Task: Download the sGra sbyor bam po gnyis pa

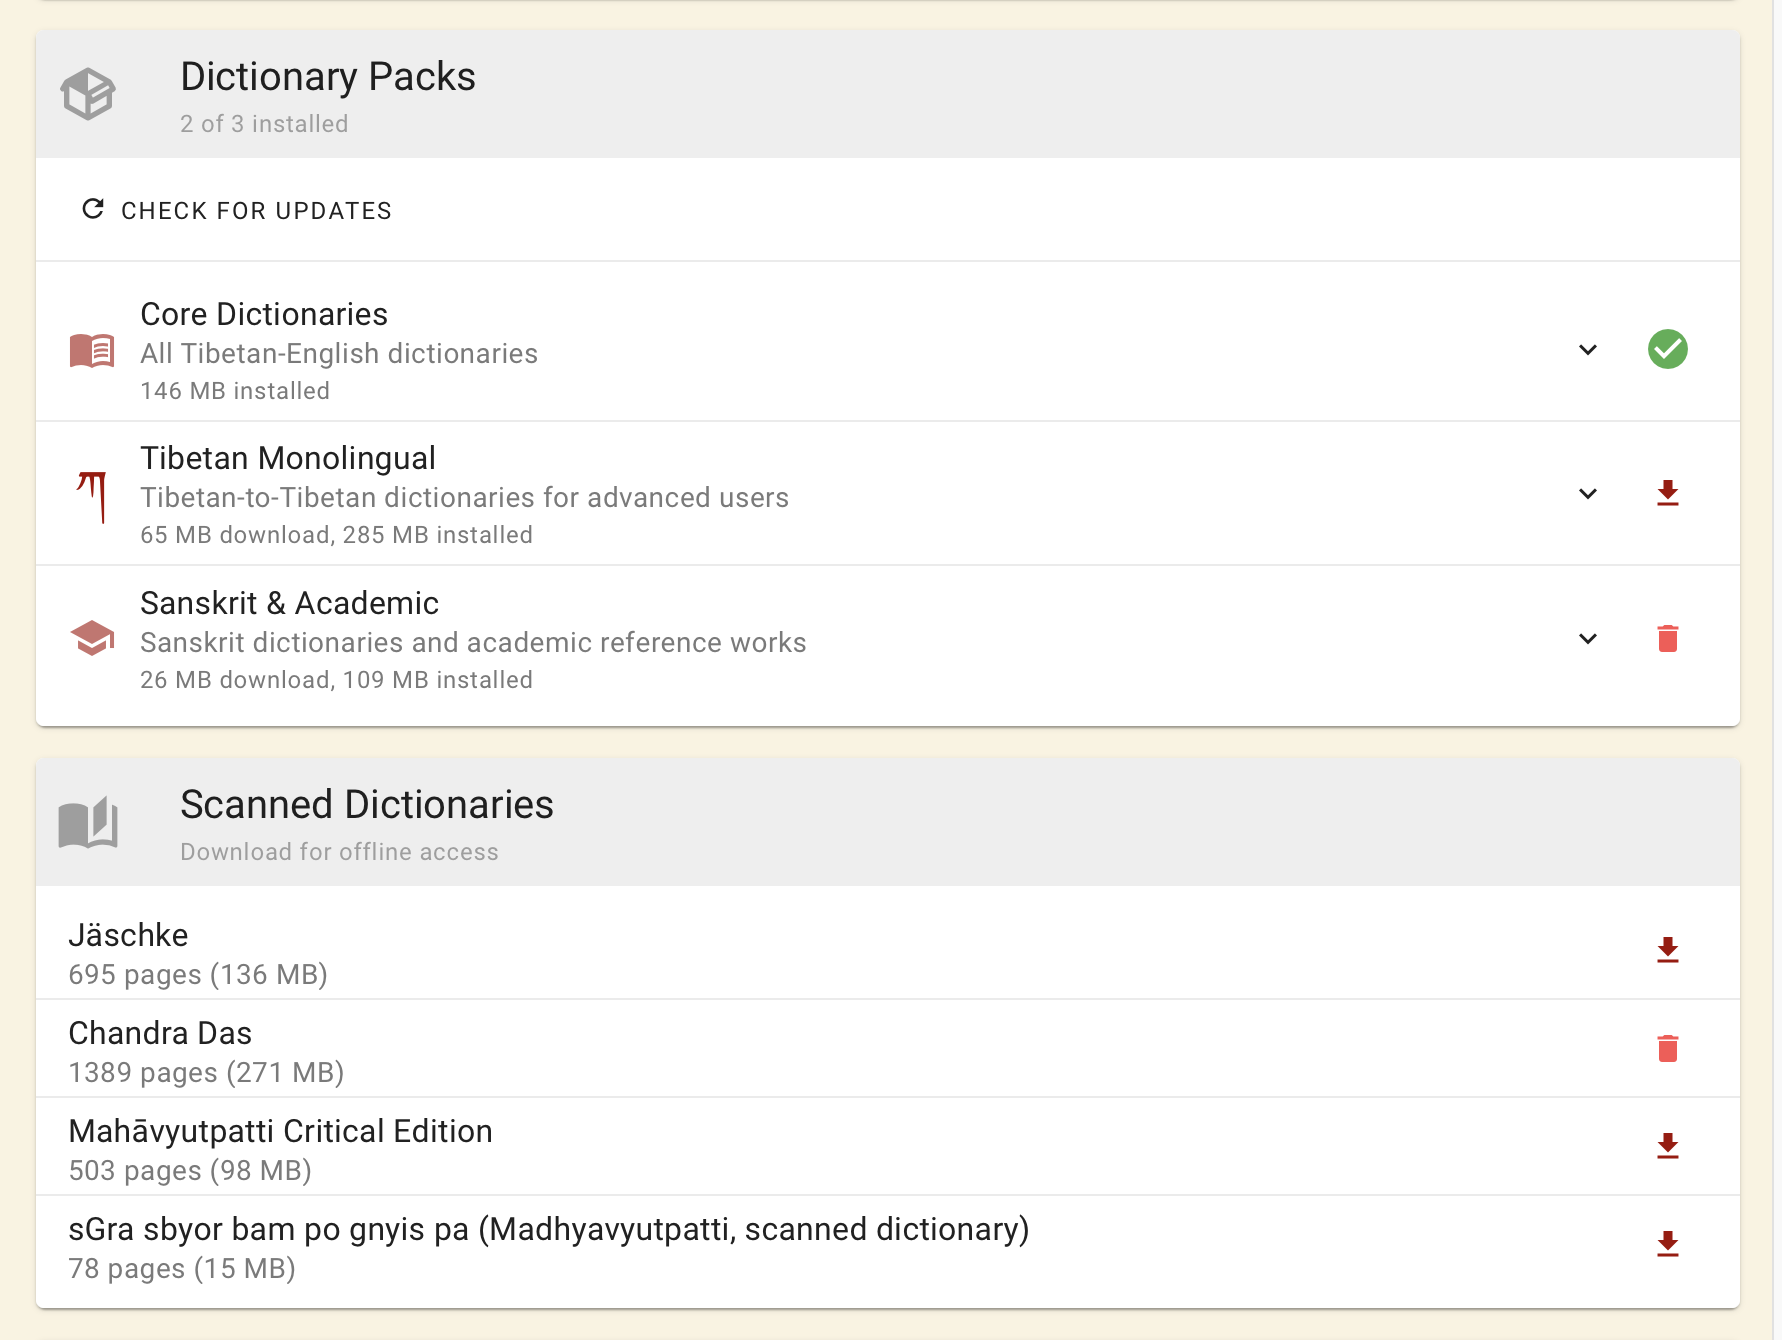Action: point(1667,1246)
